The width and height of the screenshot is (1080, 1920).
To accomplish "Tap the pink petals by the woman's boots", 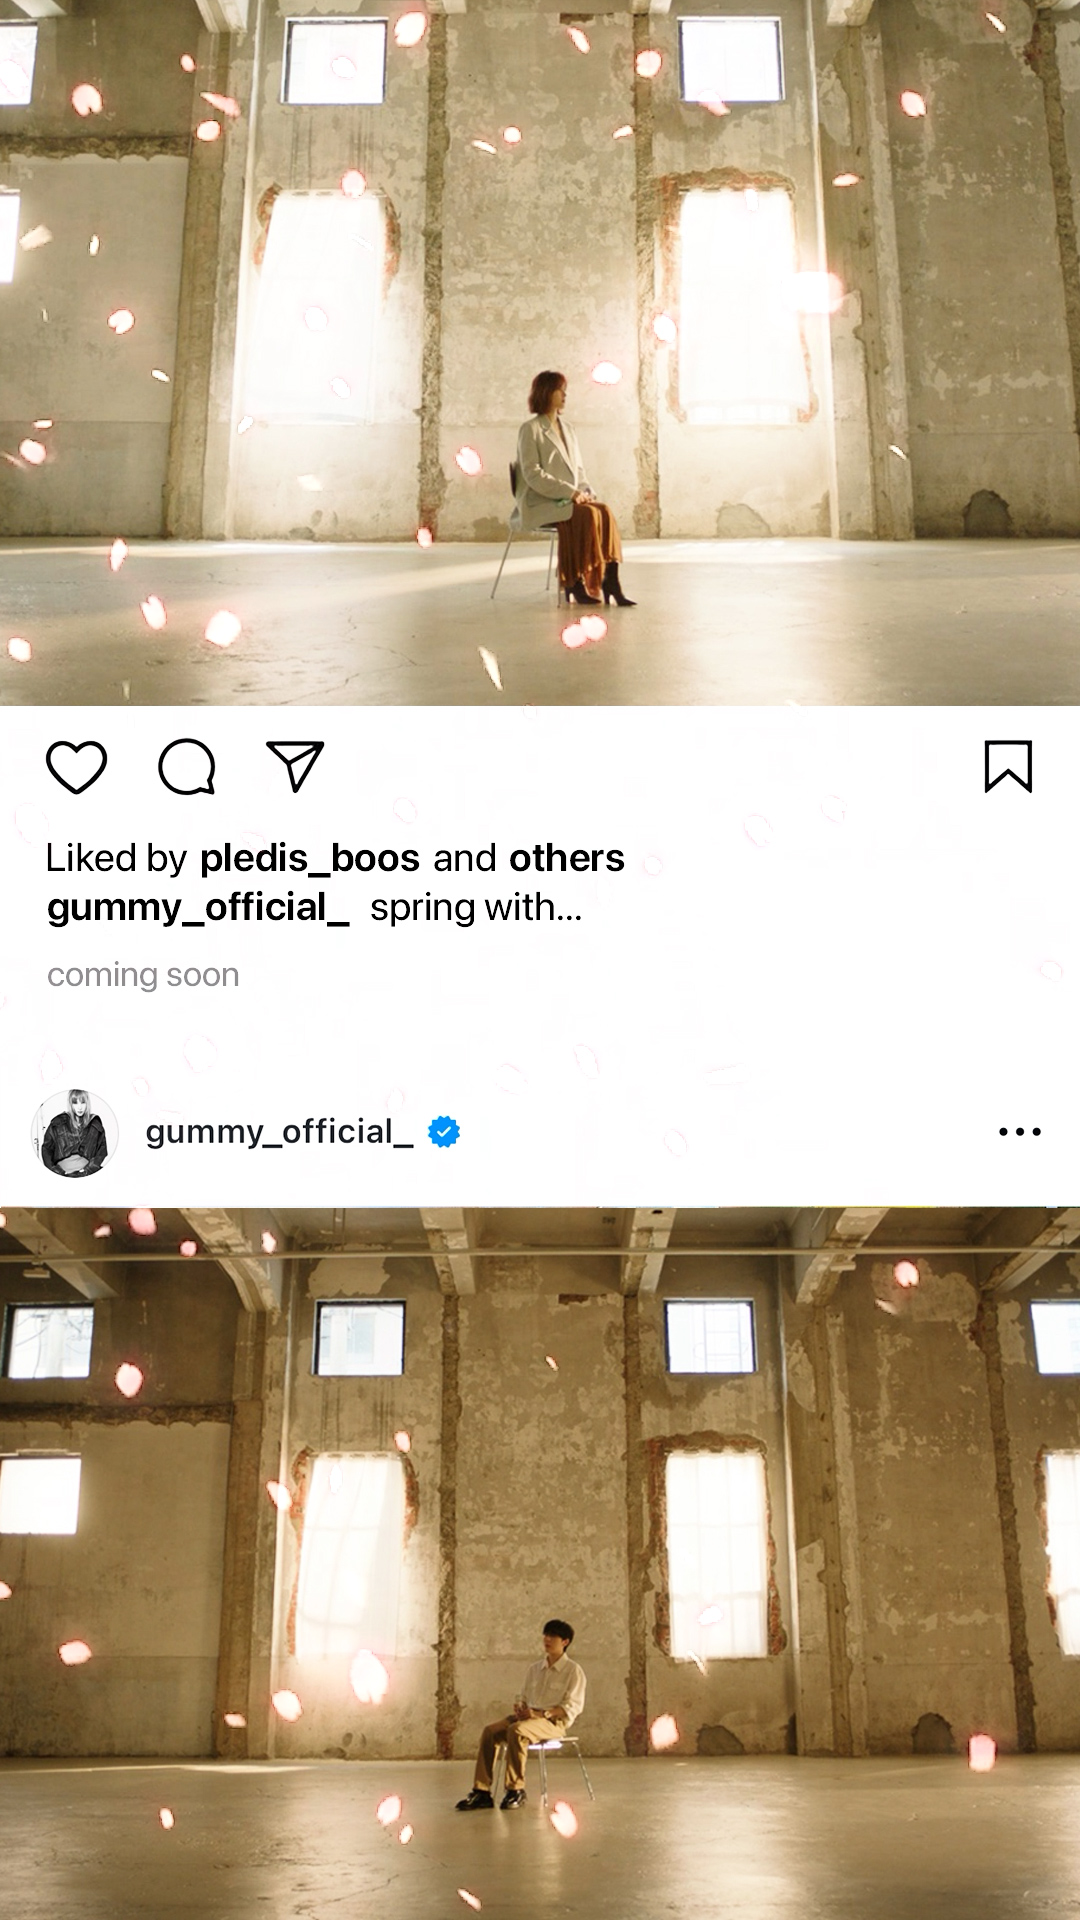I will pos(584,630).
